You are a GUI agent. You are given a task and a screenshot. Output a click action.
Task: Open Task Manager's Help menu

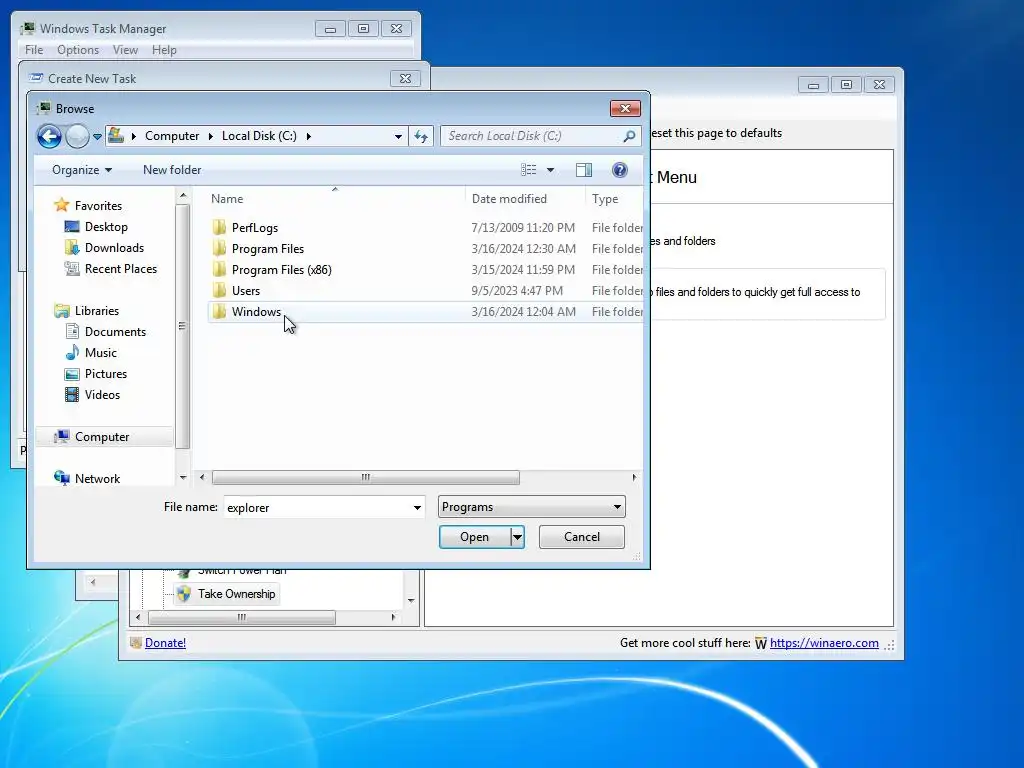[164, 50]
